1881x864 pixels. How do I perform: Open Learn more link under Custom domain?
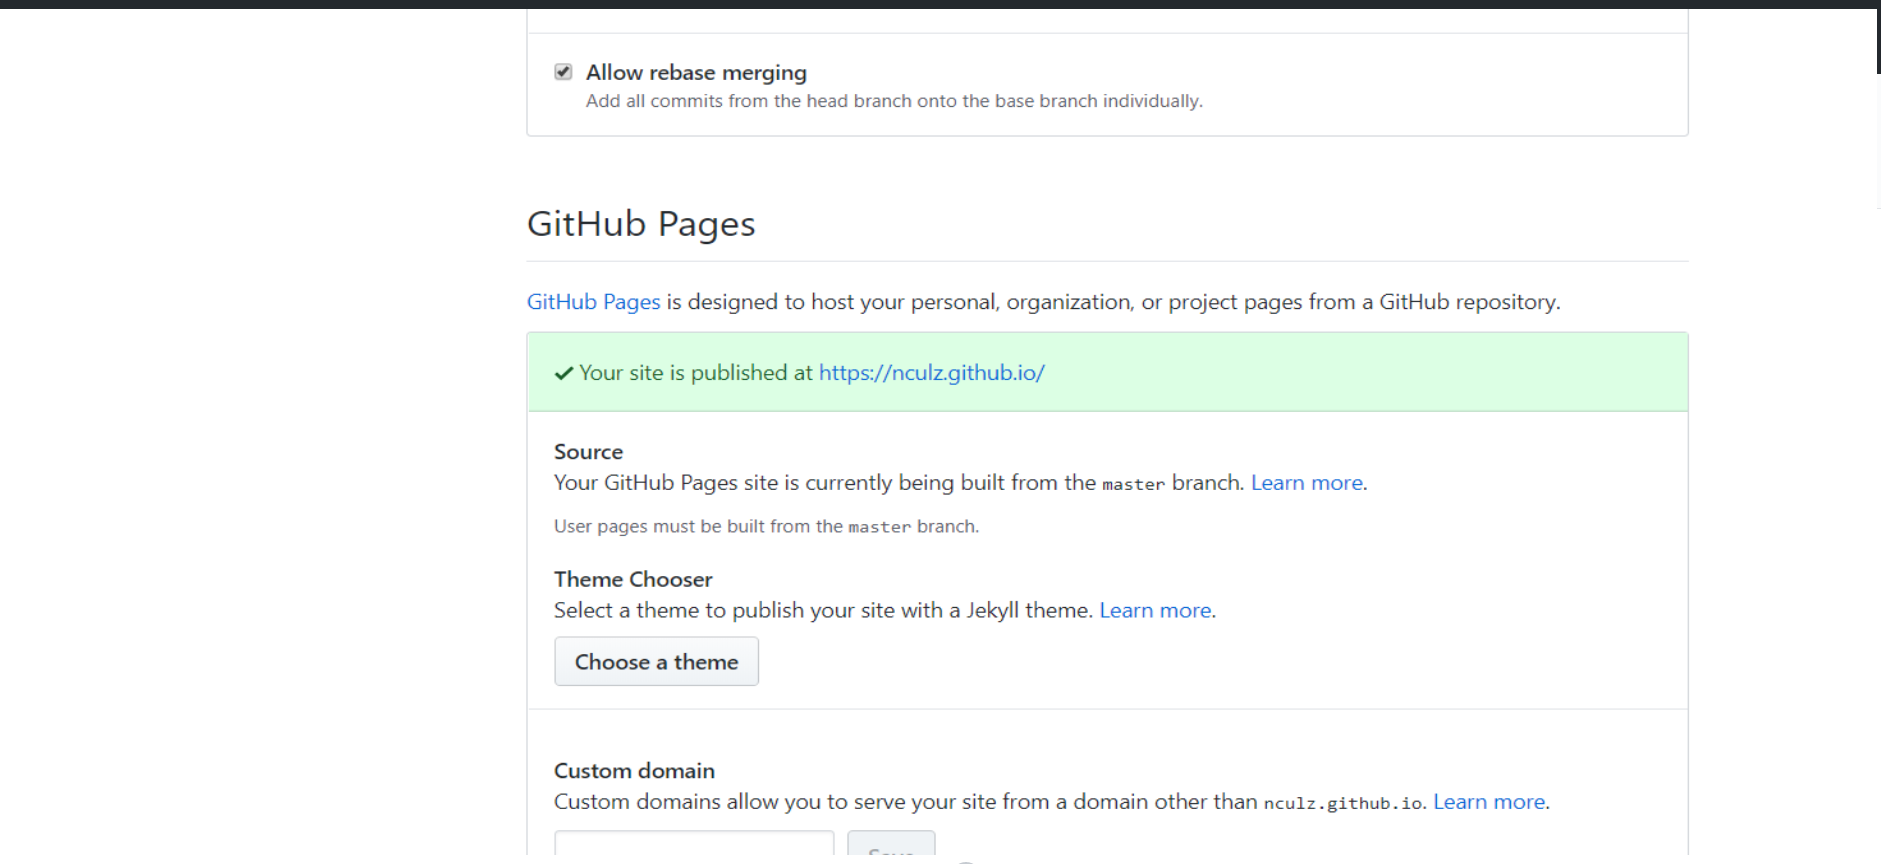click(1489, 802)
